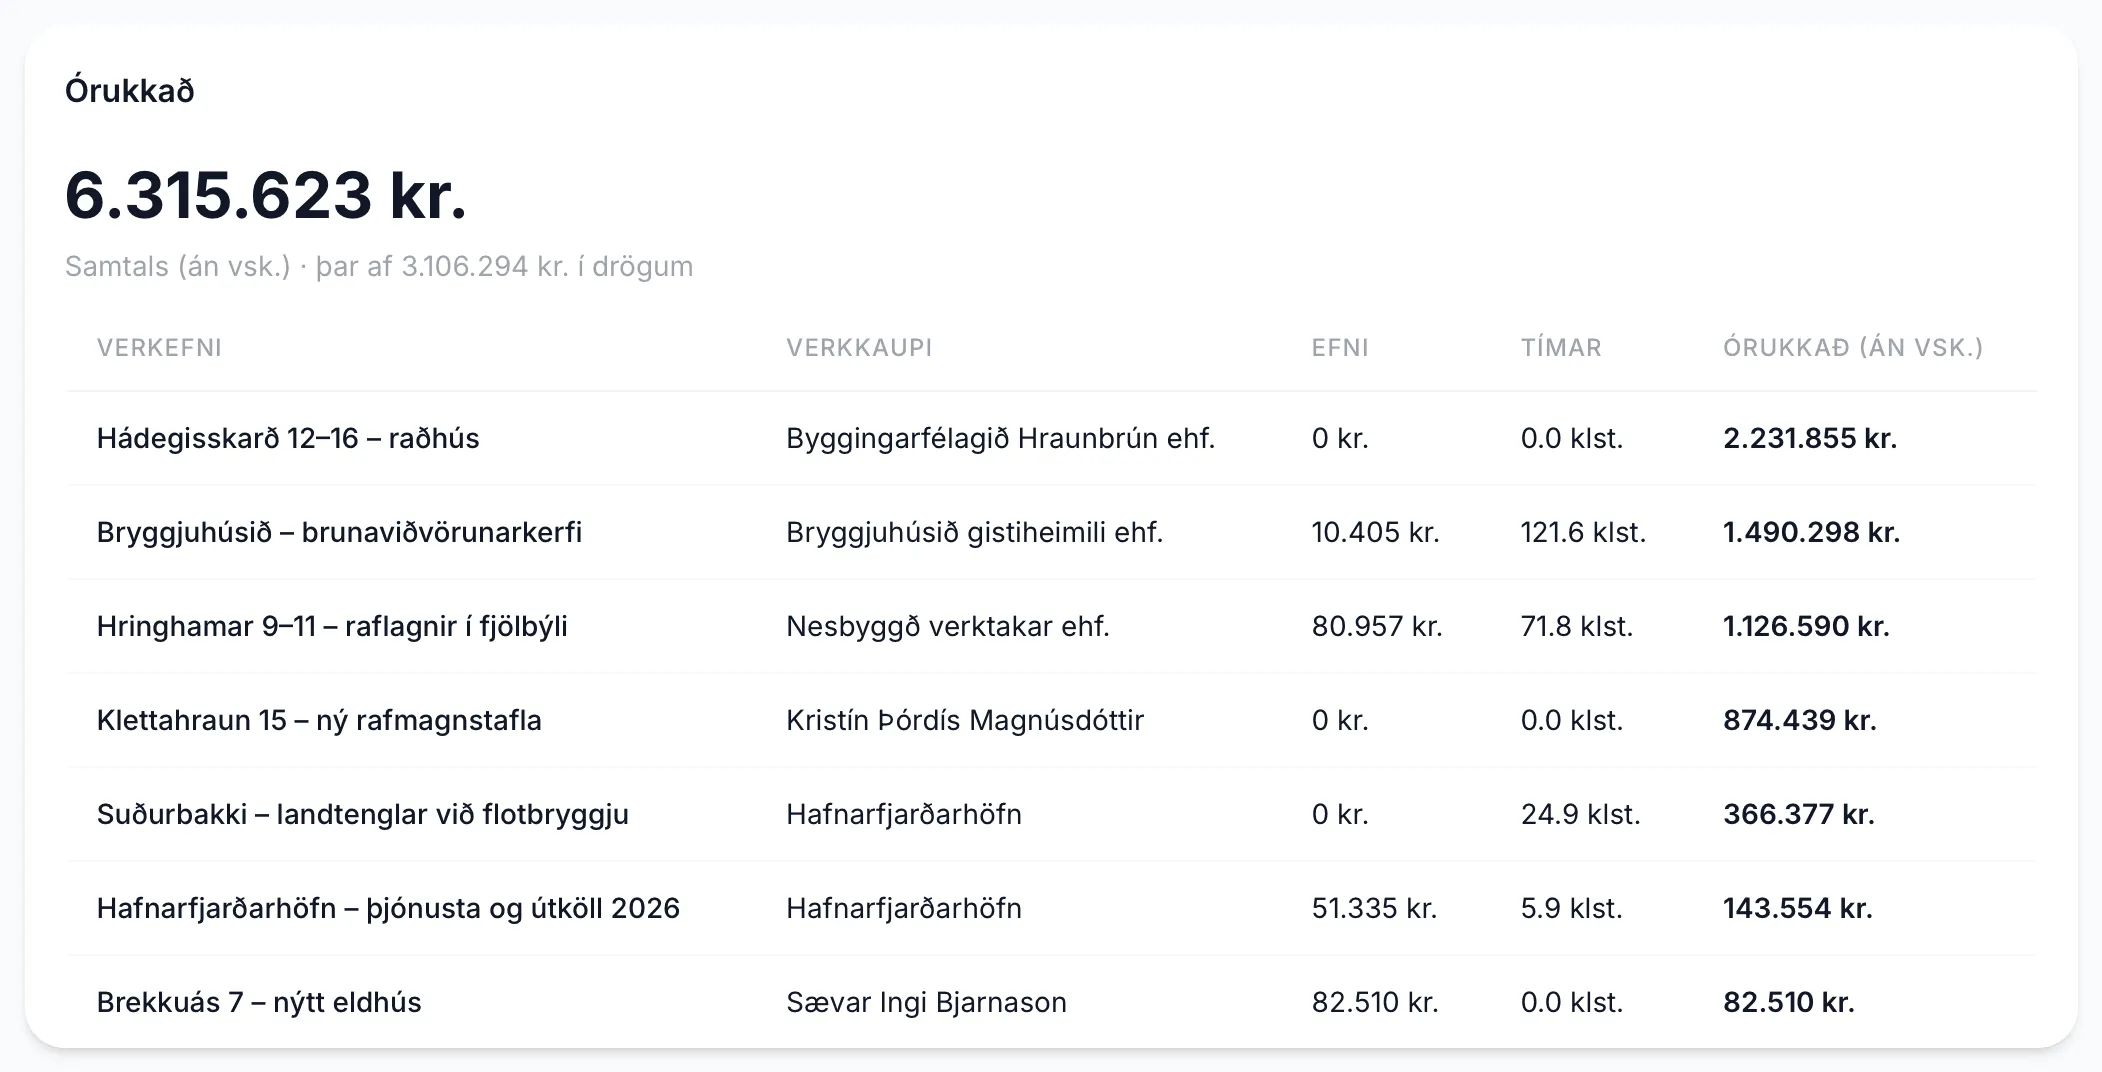Select unbilled amount 366.377 kr.
Viewport: 2102px width, 1072px height.
pos(1799,814)
